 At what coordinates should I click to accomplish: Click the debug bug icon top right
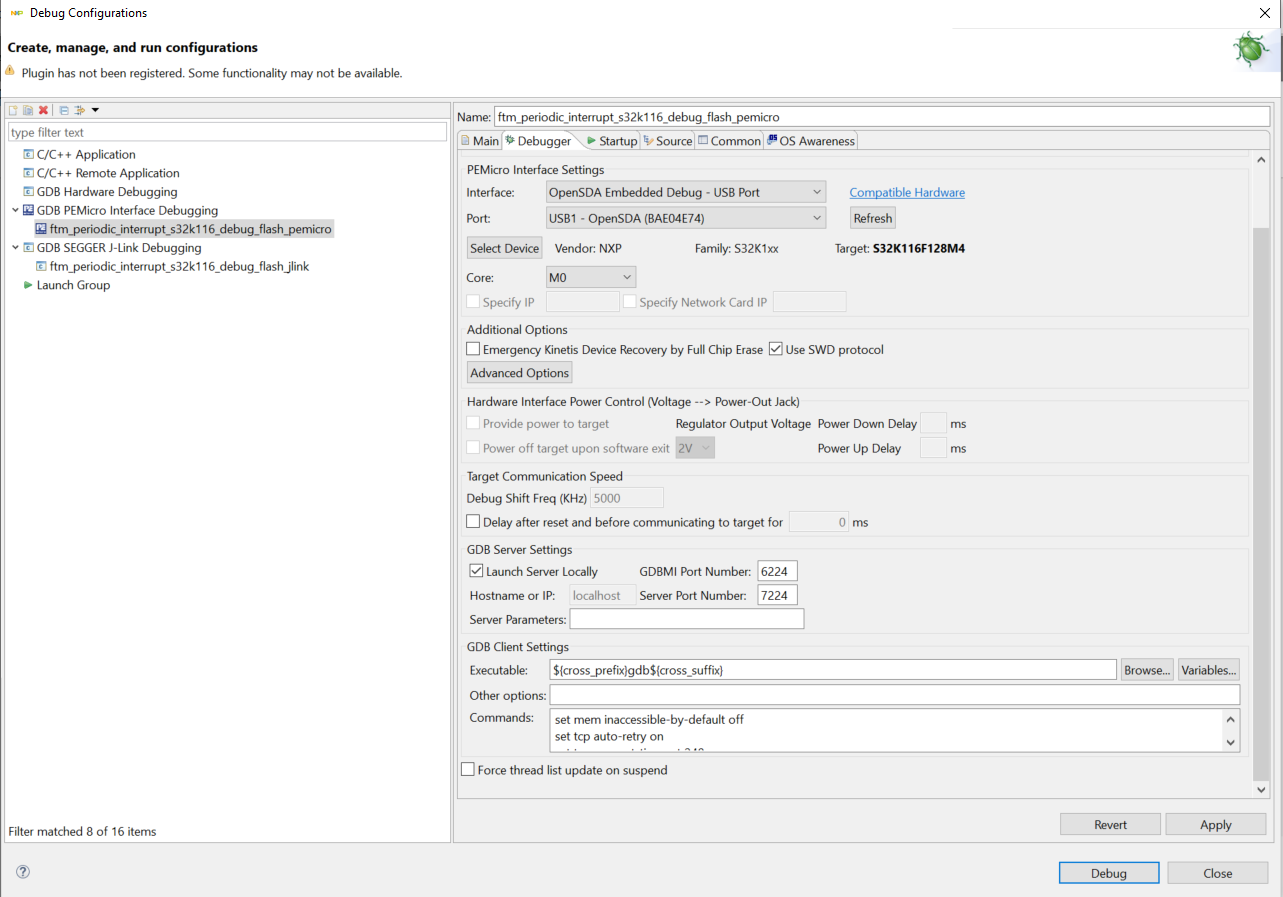pos(1252,48)
